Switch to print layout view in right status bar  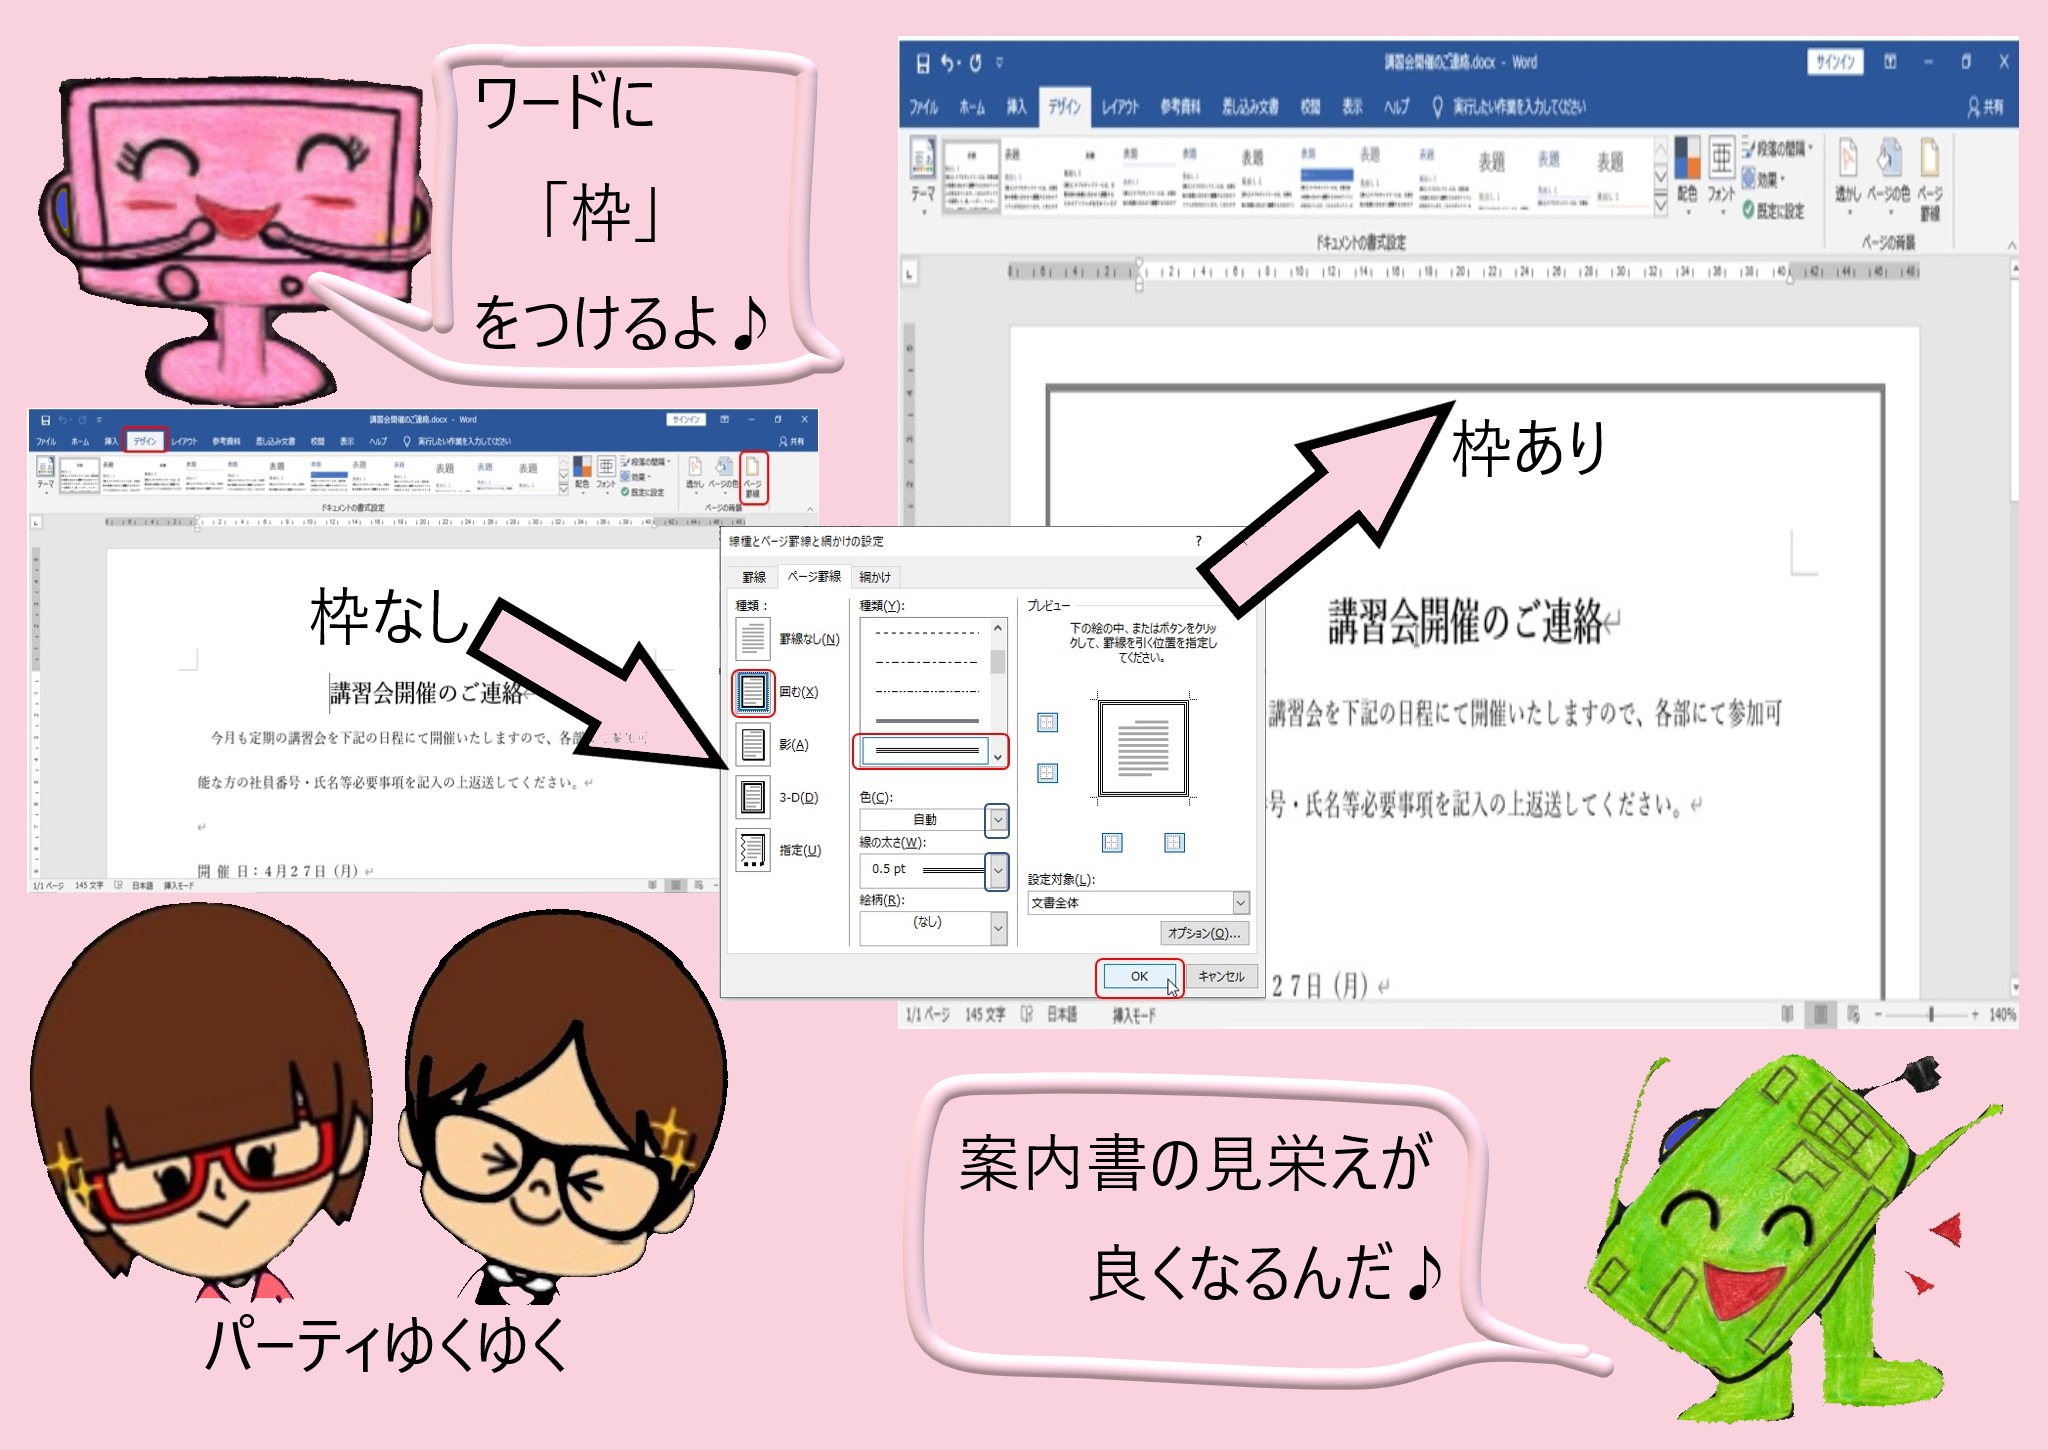tap(1821, 1014)
